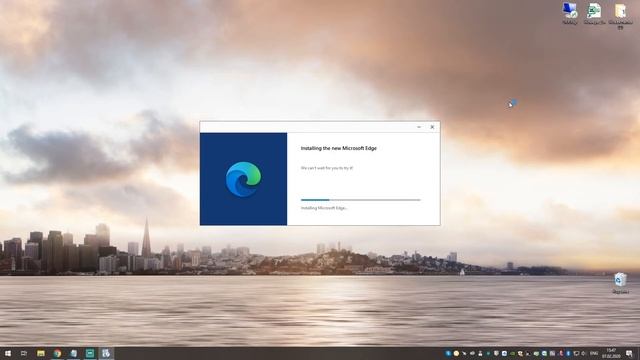This screenshot has height=360, width=640.
Task: Click the Bluetooth icon in the system tray
Action: (568, 353)
